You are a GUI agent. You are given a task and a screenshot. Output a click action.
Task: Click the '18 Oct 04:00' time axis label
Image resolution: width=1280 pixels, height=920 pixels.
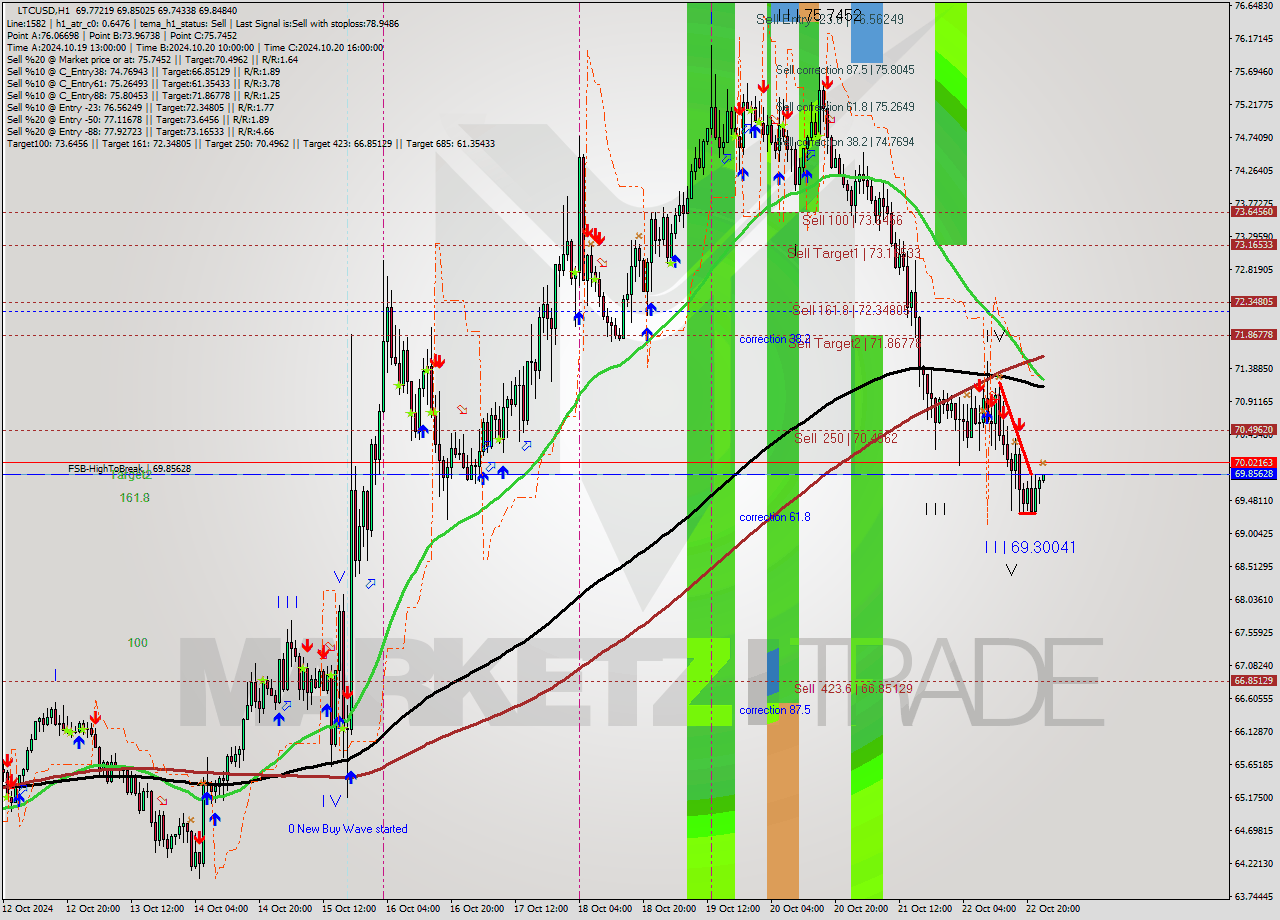[605, 909]
